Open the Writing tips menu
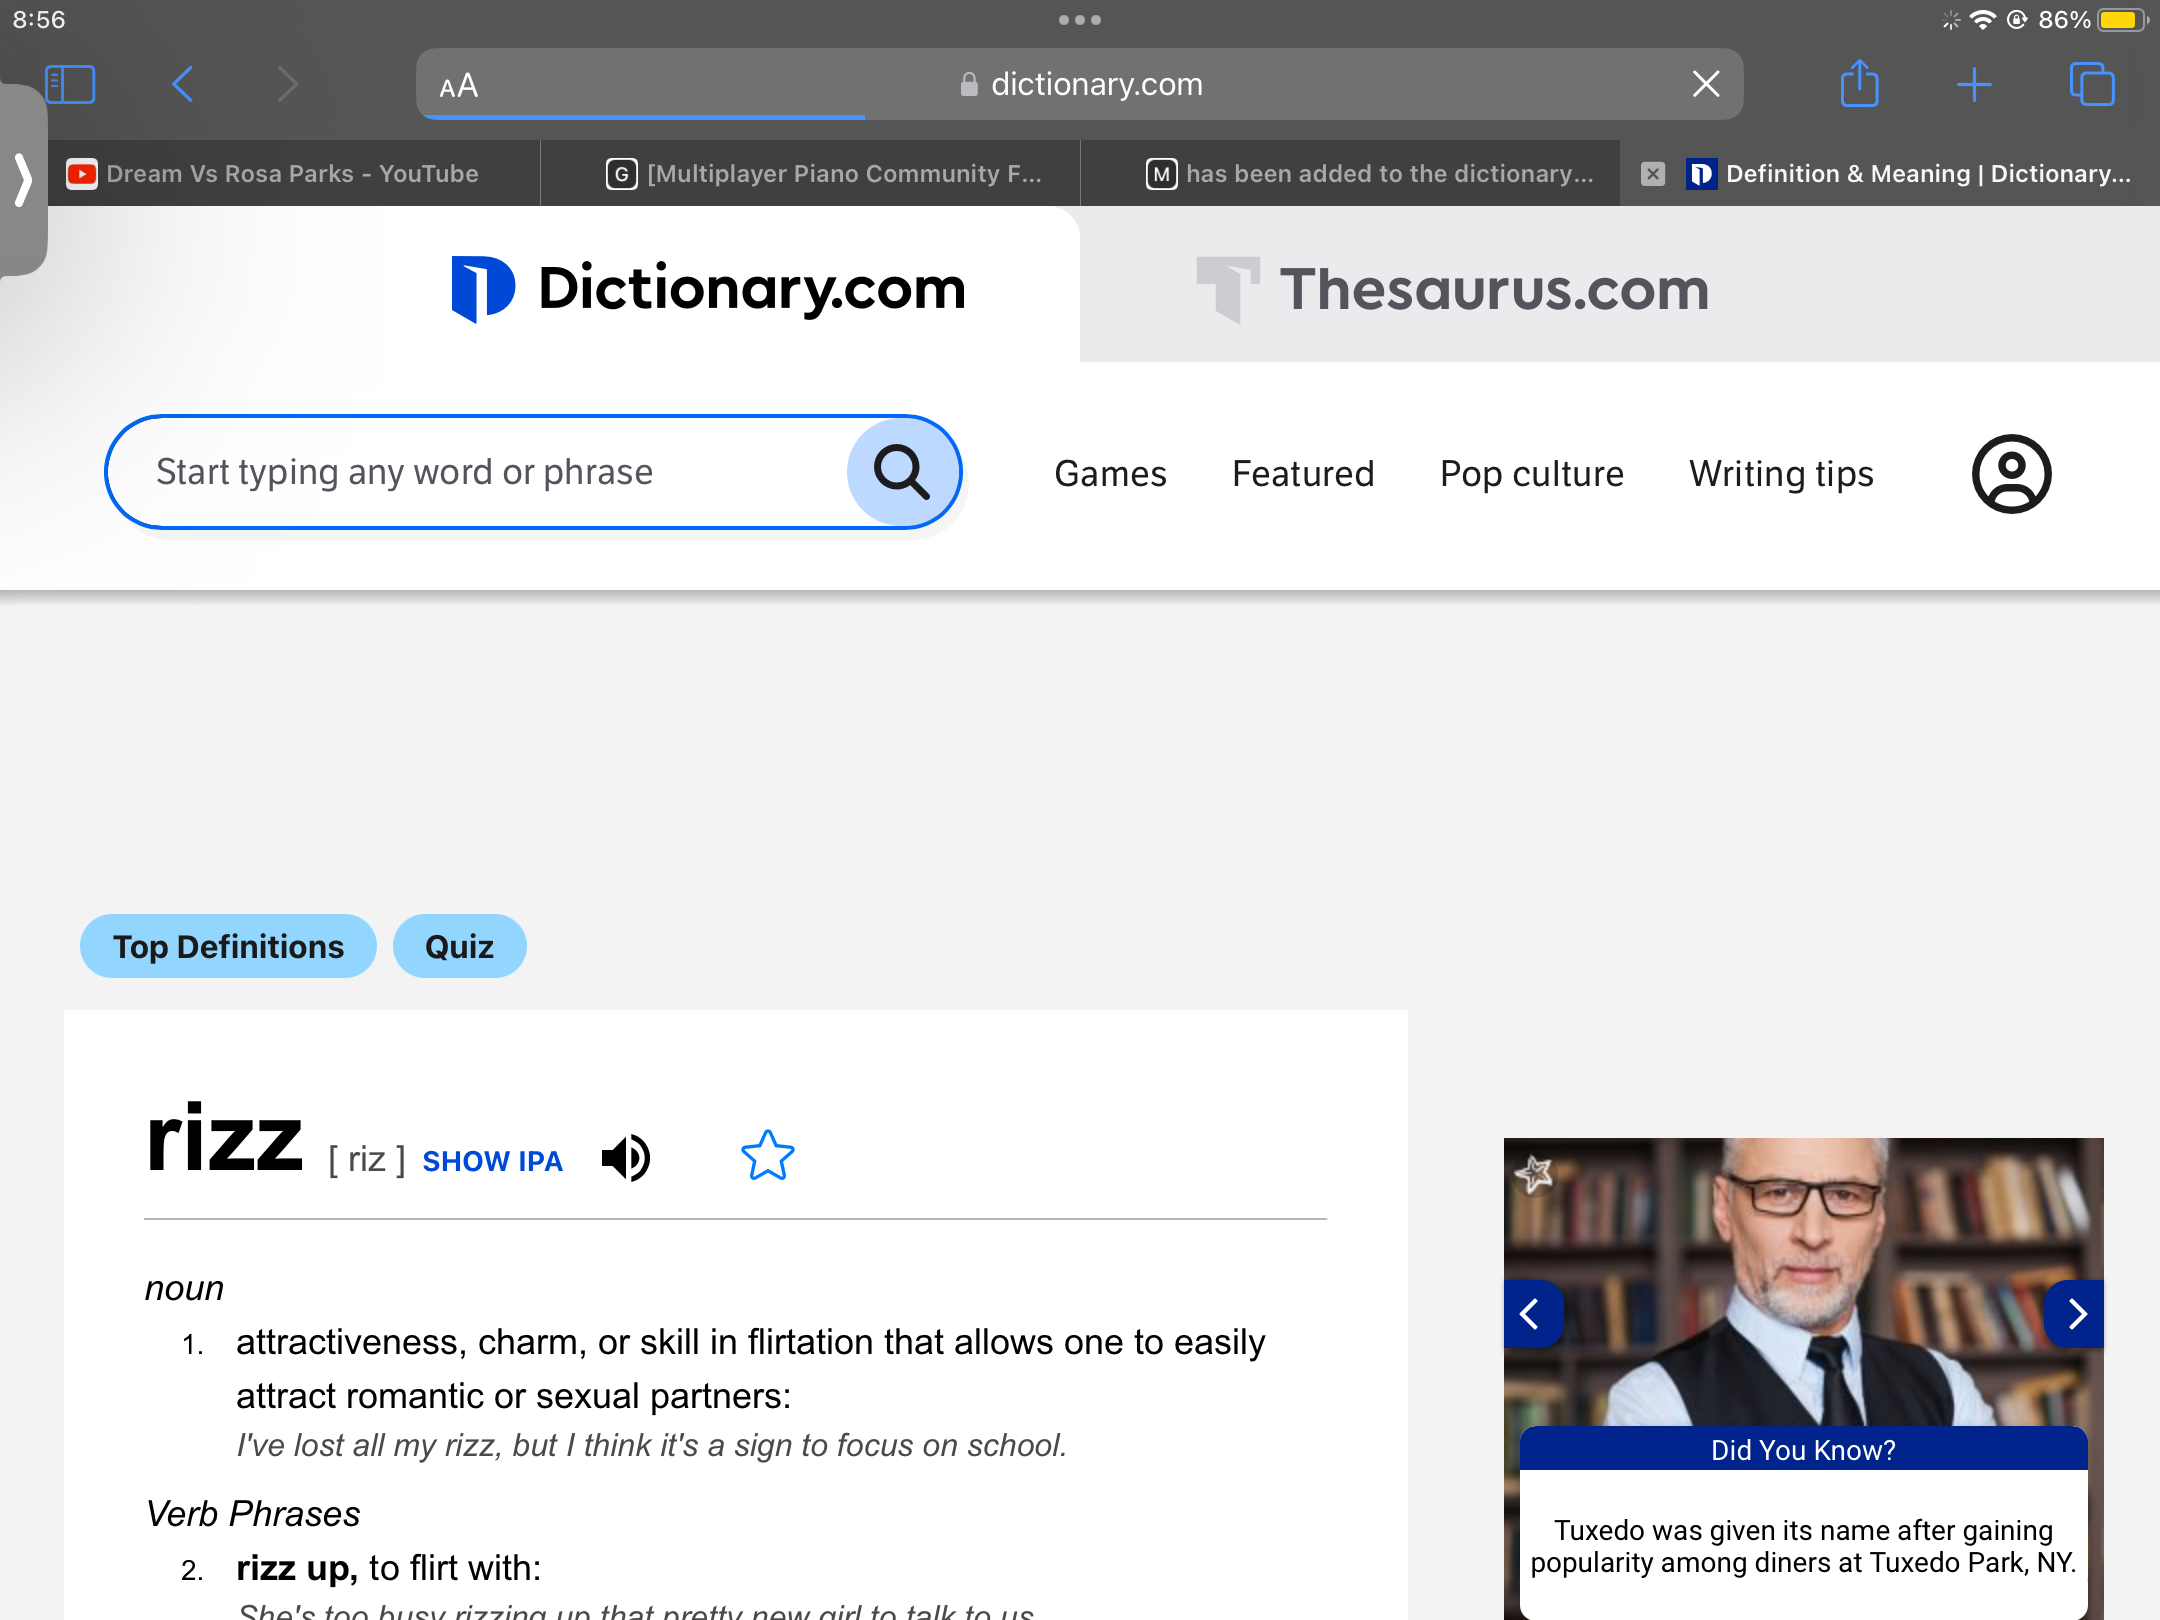This screenshot has height=1620, width=2160. click(x=1782, y=474)
